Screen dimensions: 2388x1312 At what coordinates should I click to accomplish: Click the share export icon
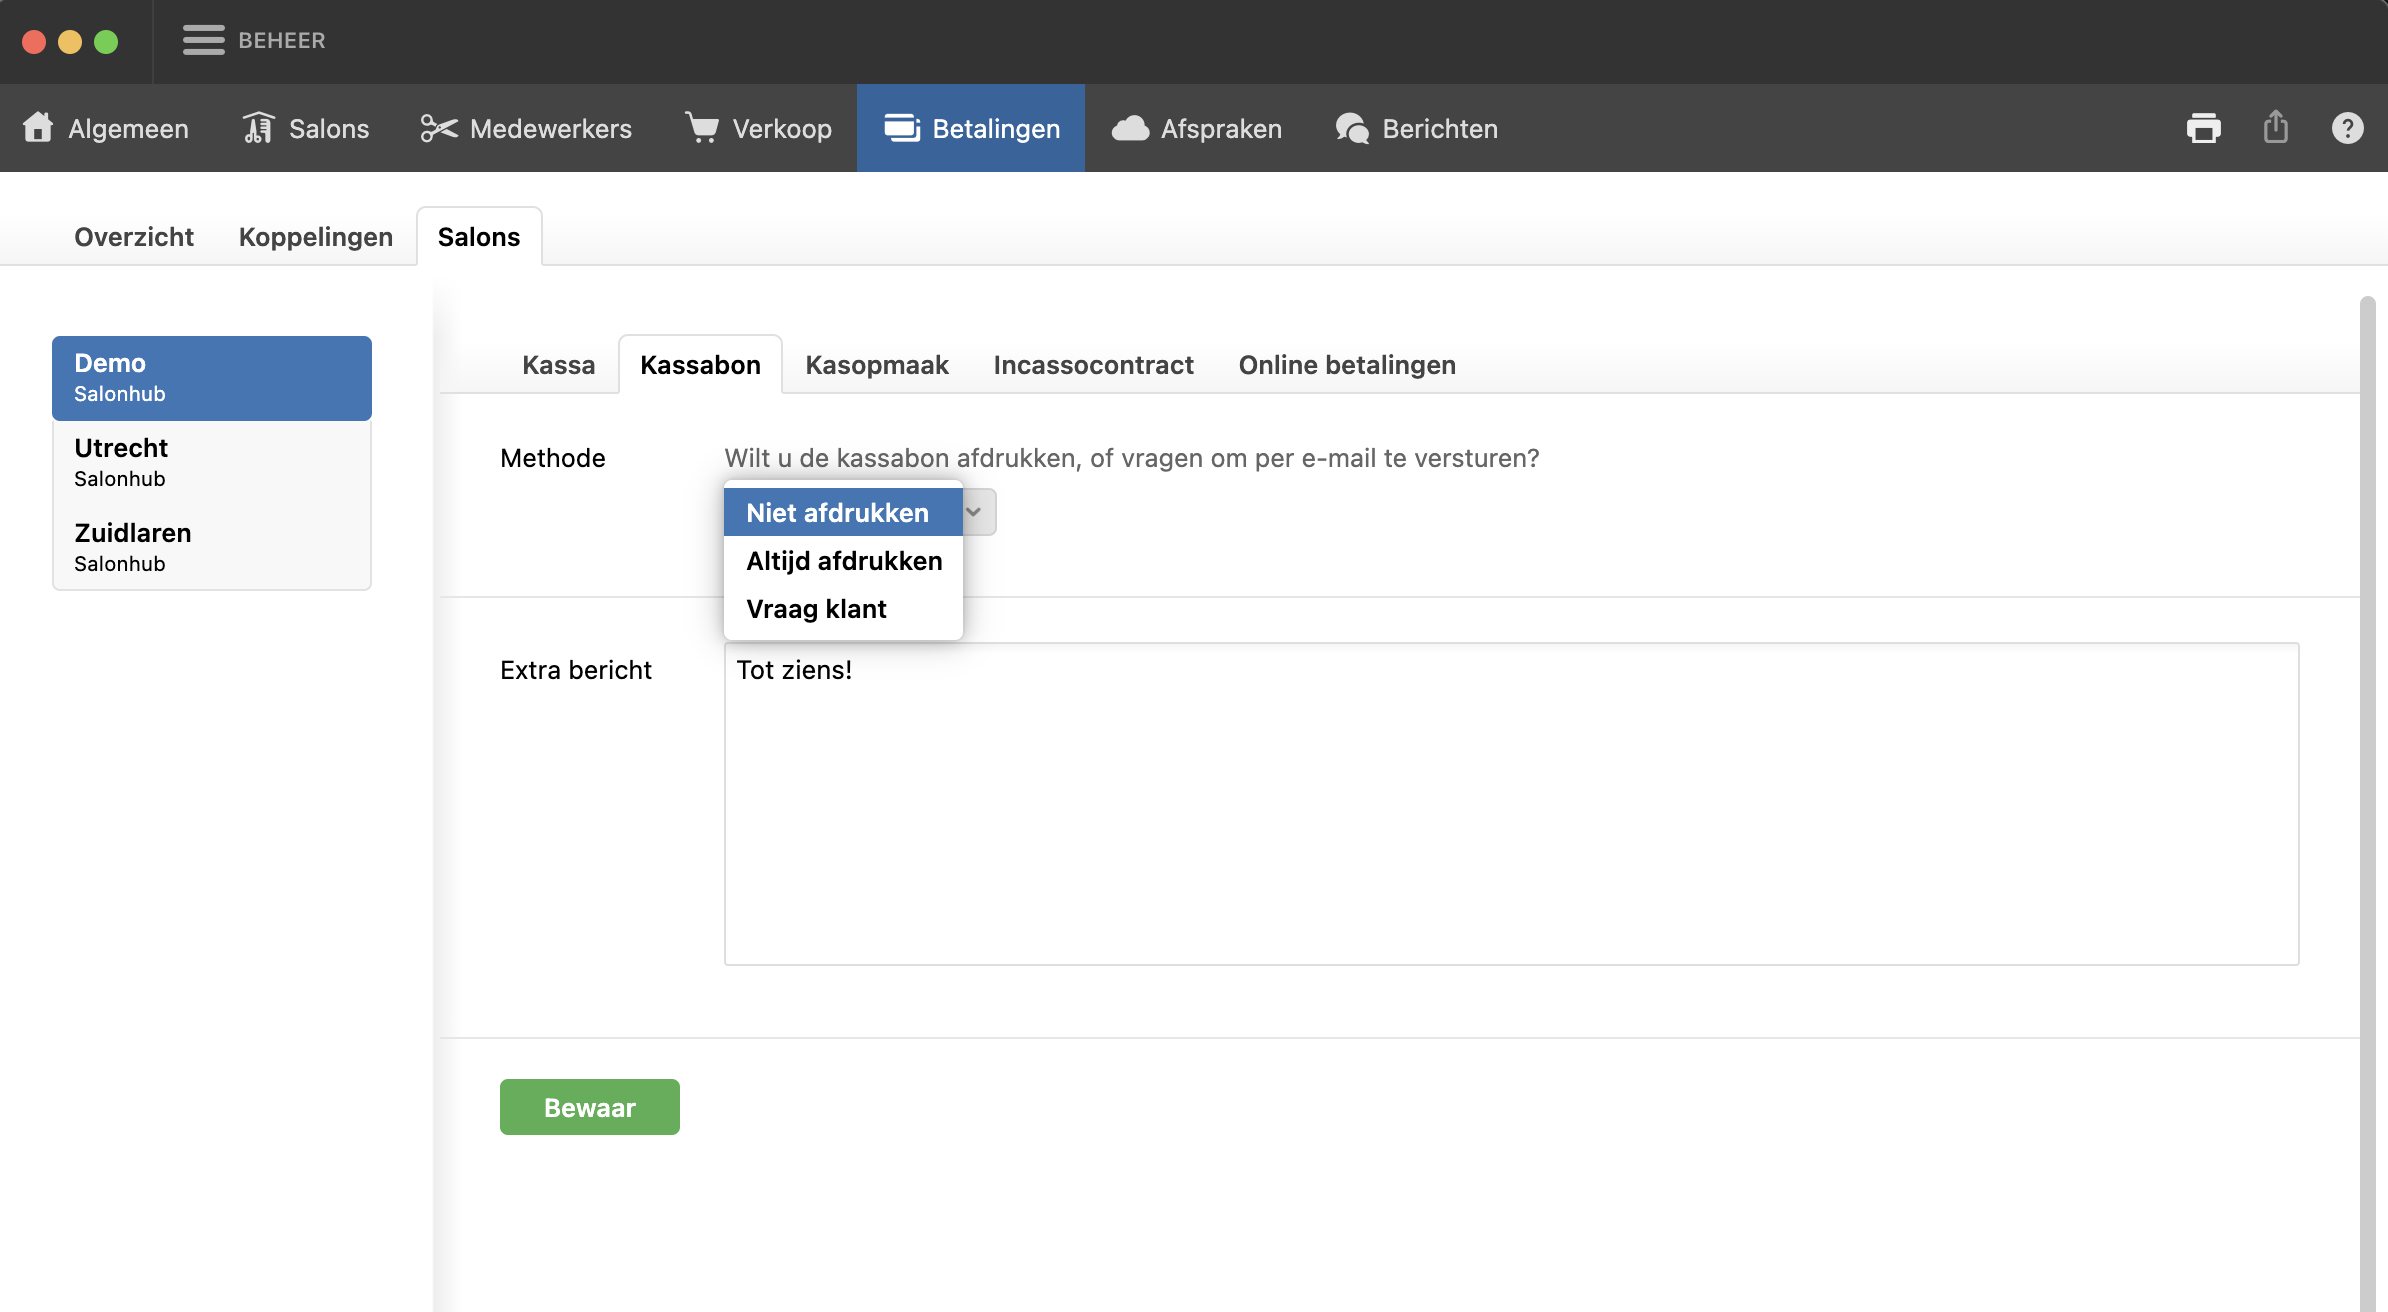[x=2276, y=128]
